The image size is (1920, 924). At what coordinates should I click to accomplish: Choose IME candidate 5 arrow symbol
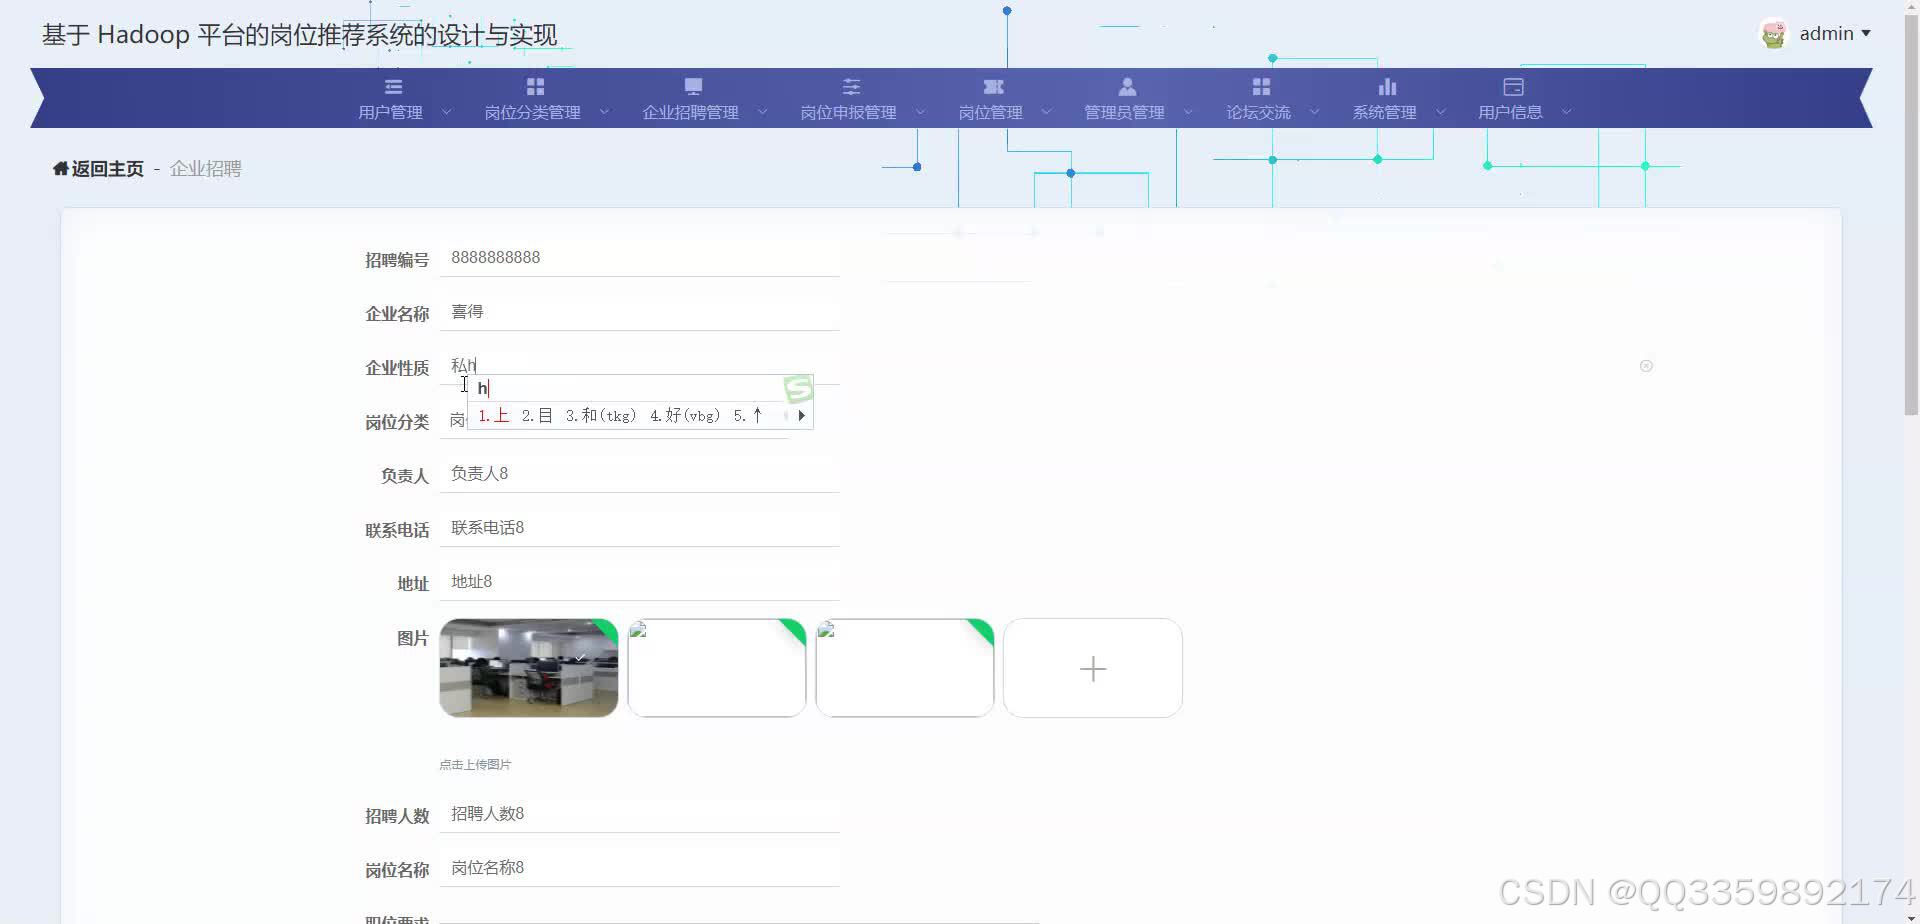(x=749, y=415)
